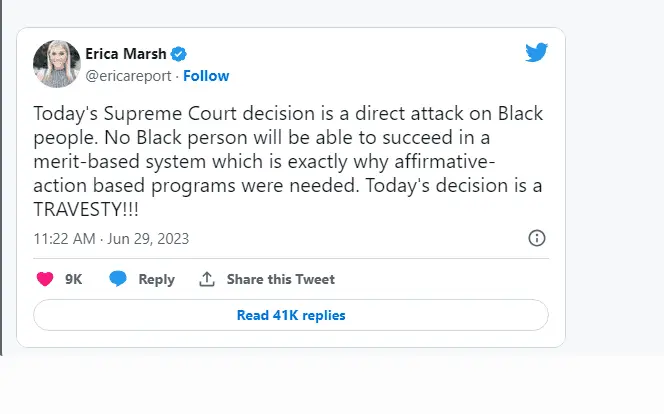Select Share this Tweet
664x414 pixels.
tap(280, 279)
